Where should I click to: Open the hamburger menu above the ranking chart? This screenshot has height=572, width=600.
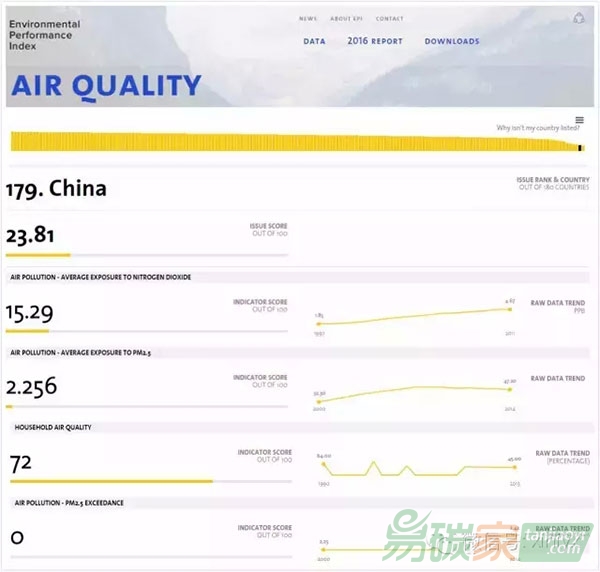point(579,120)
